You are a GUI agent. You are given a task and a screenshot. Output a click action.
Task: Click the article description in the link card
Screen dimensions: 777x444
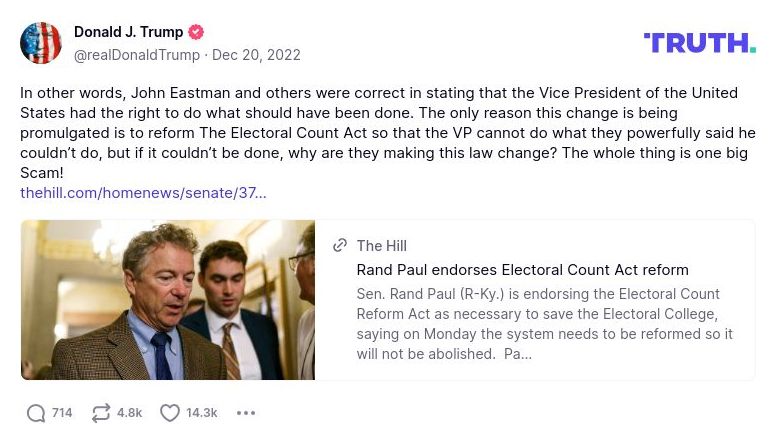[x=545, y=324]
